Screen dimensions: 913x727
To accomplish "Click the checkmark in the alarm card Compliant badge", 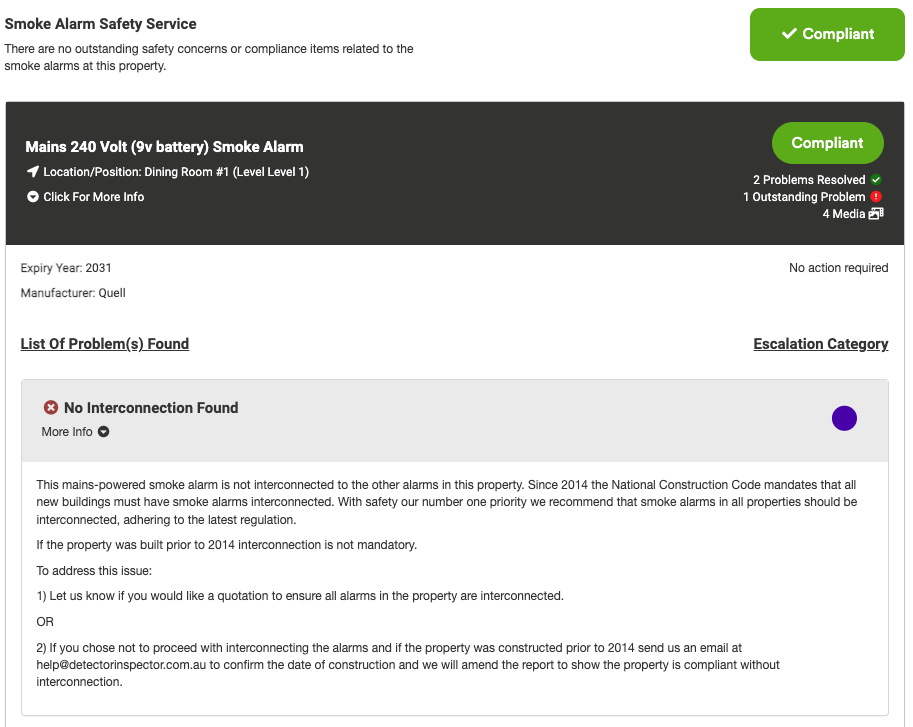I will 828,143.
